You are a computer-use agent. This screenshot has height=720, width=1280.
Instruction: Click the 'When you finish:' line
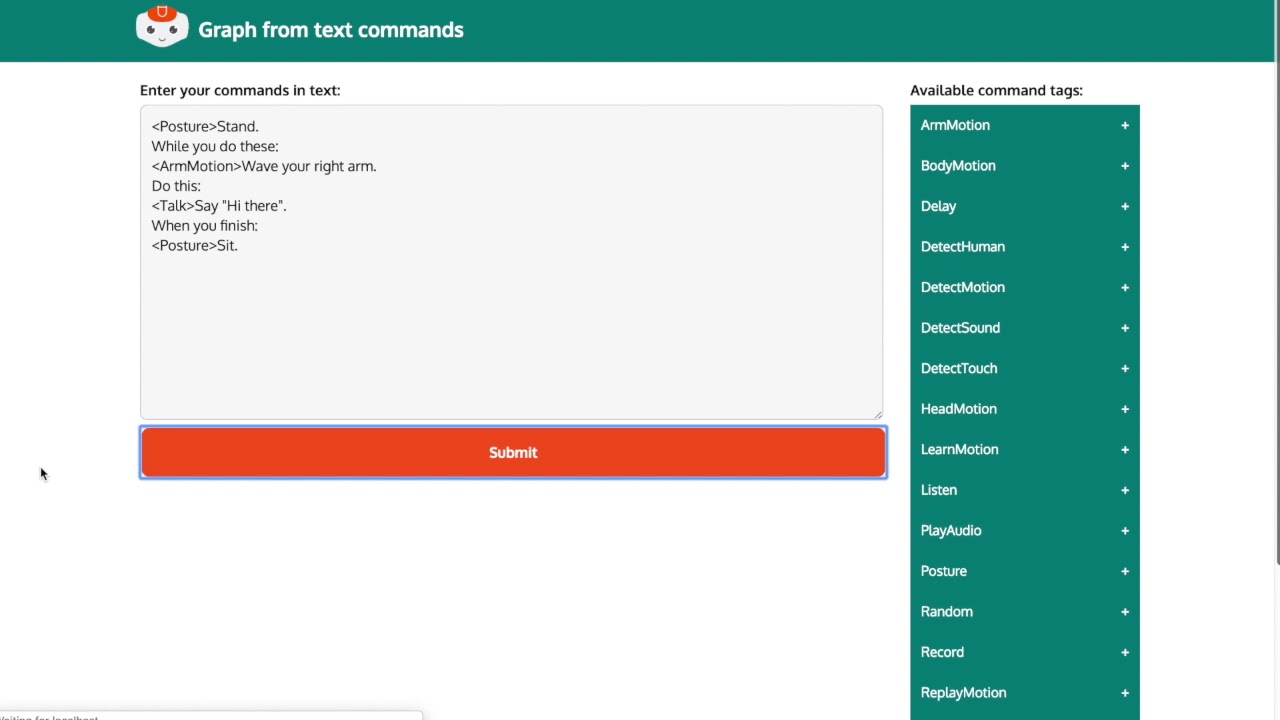pos(205,225)
